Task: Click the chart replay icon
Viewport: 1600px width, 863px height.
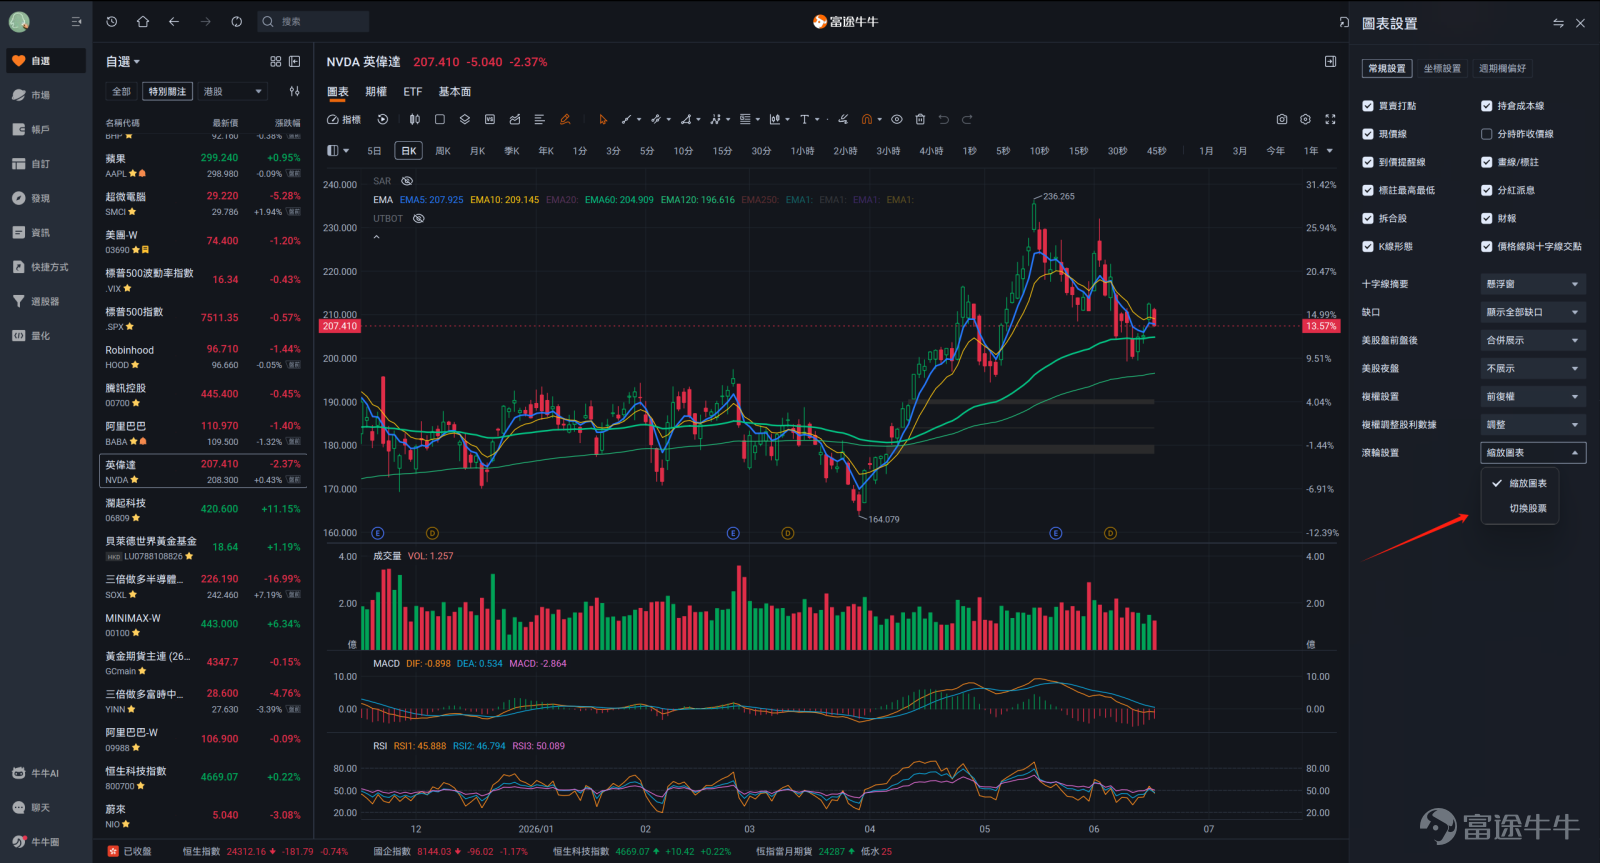Action: point(383,119)
